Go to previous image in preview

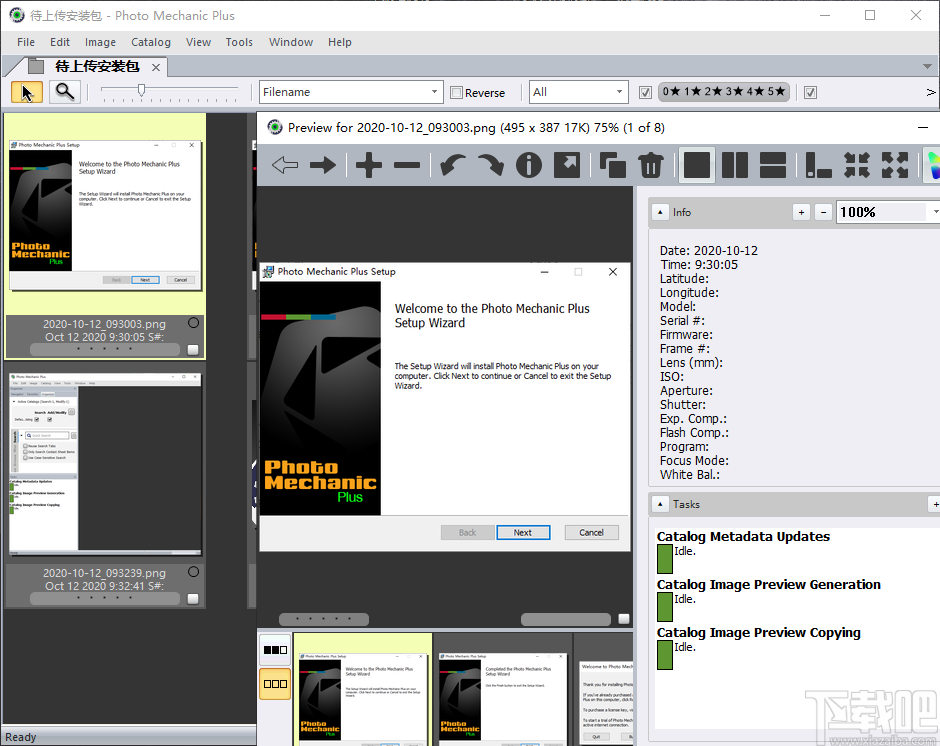tap(285, 165)
